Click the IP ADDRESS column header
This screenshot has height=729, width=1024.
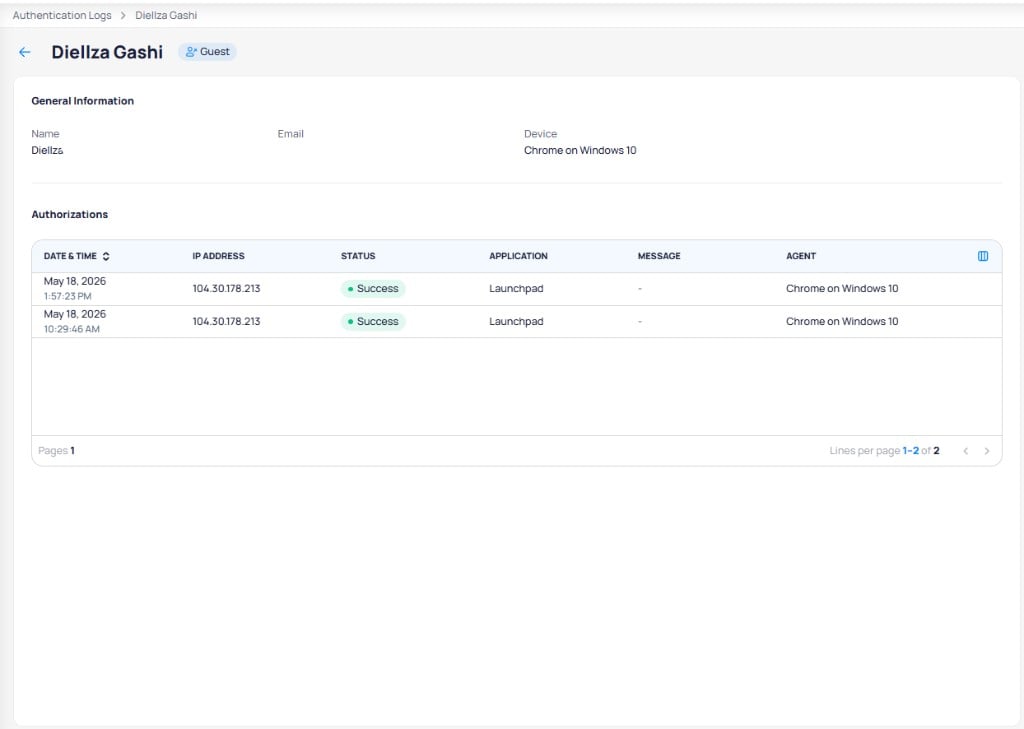coord(218,256)
